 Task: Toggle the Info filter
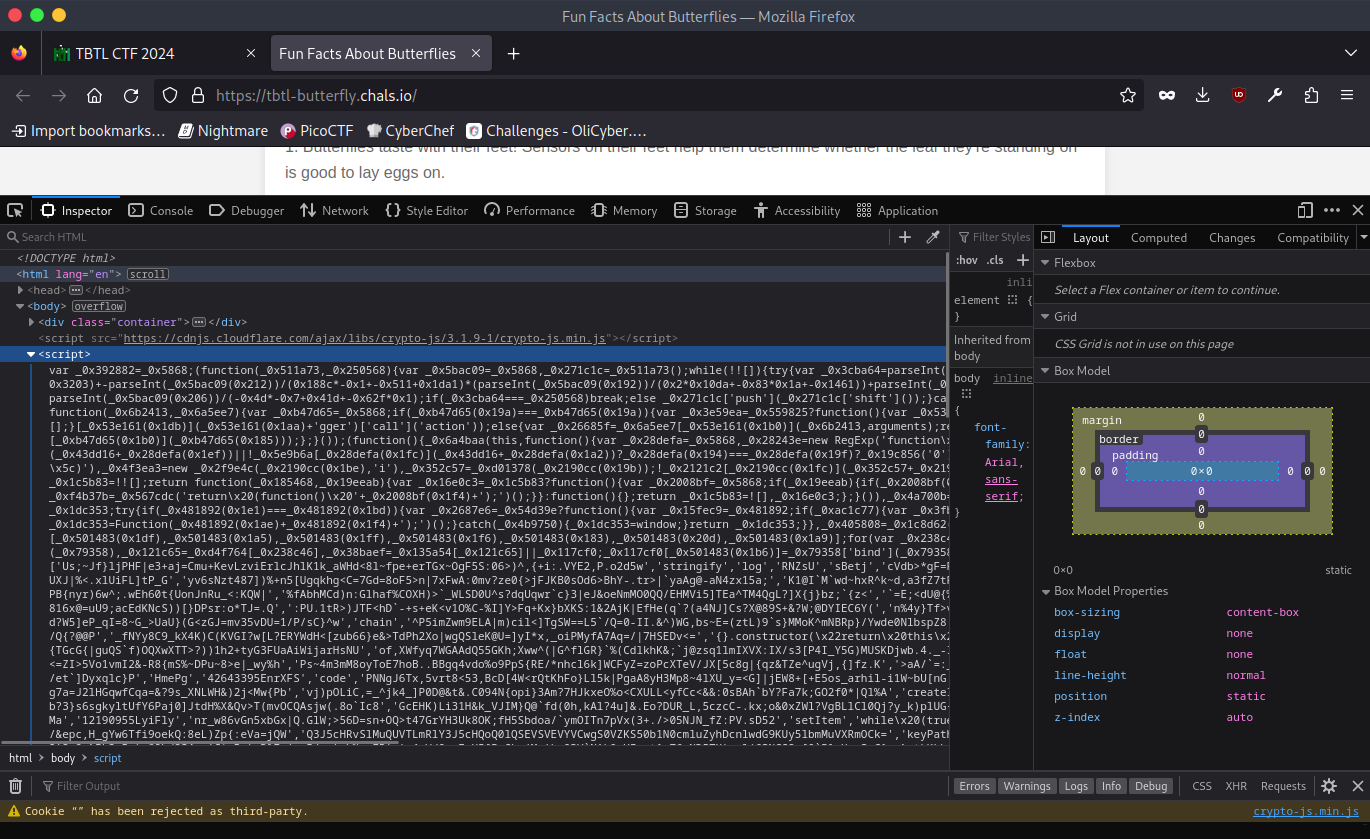[x=1111, y=786]
